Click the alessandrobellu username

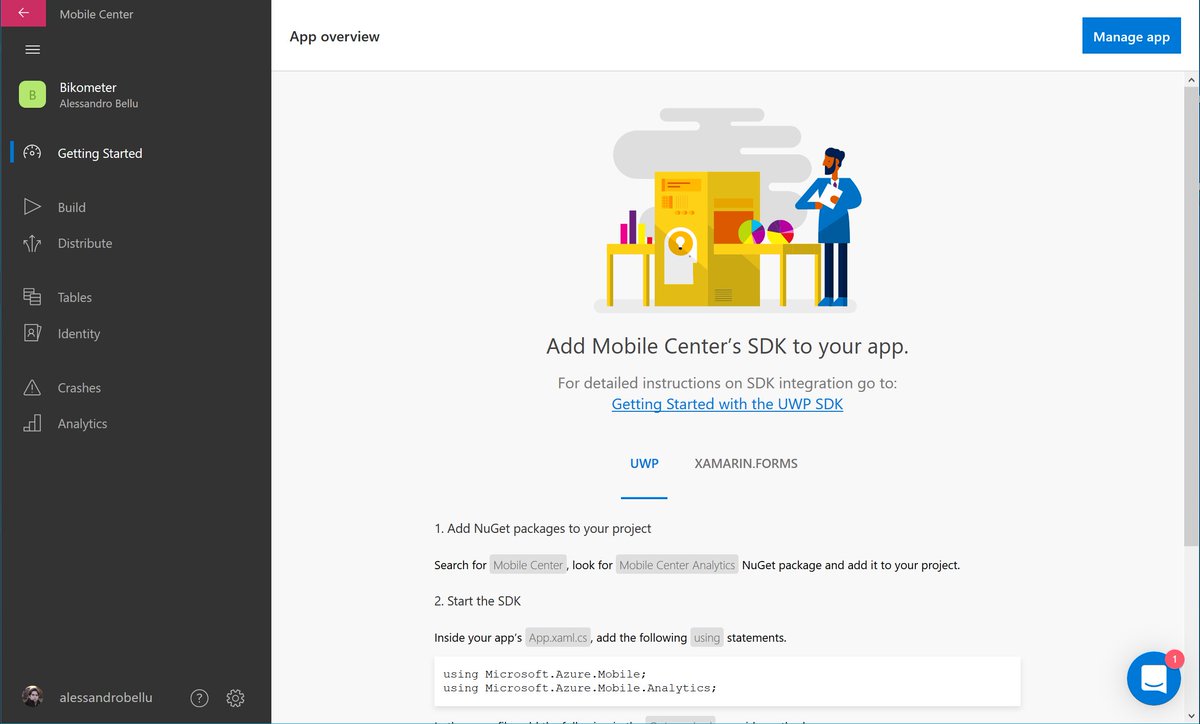point(106,698)
